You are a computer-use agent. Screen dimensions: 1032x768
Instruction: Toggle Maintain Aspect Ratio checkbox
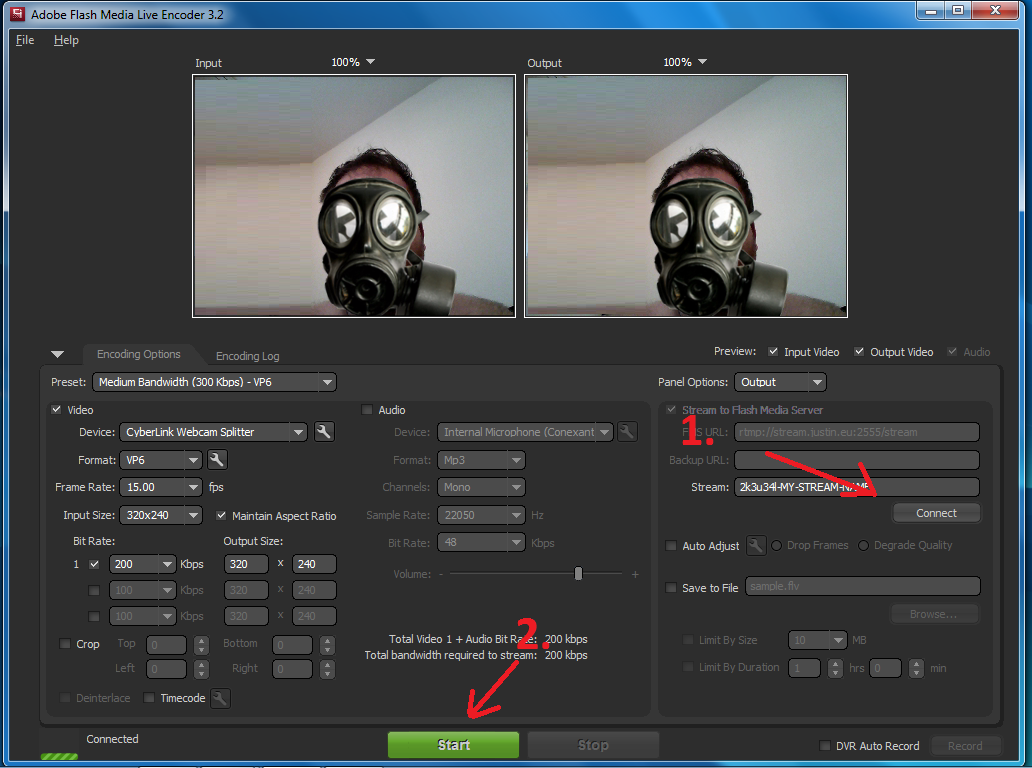tap(221, 515)
